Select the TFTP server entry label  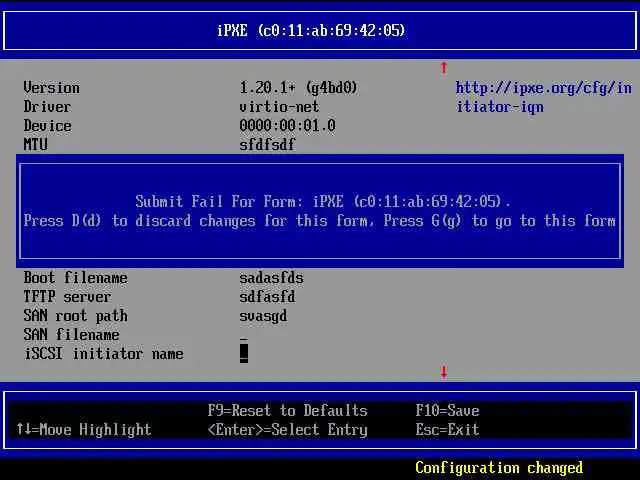click(67, 296)
